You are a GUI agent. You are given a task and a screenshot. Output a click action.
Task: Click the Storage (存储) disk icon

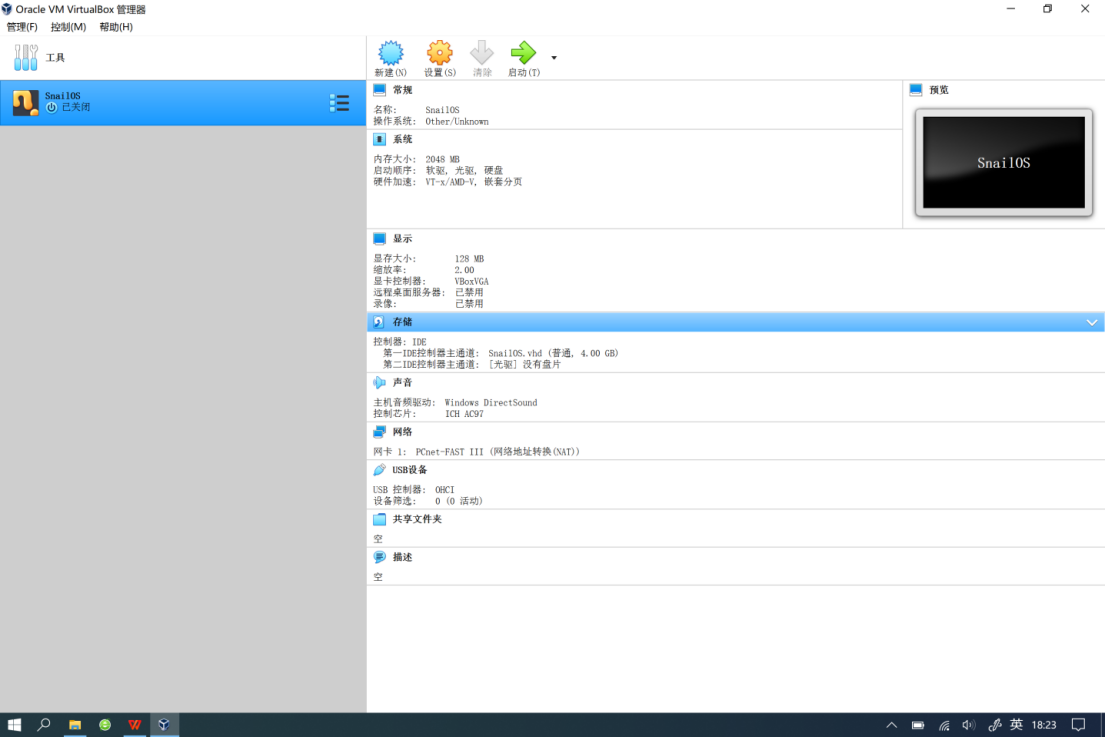pos(379,322)
